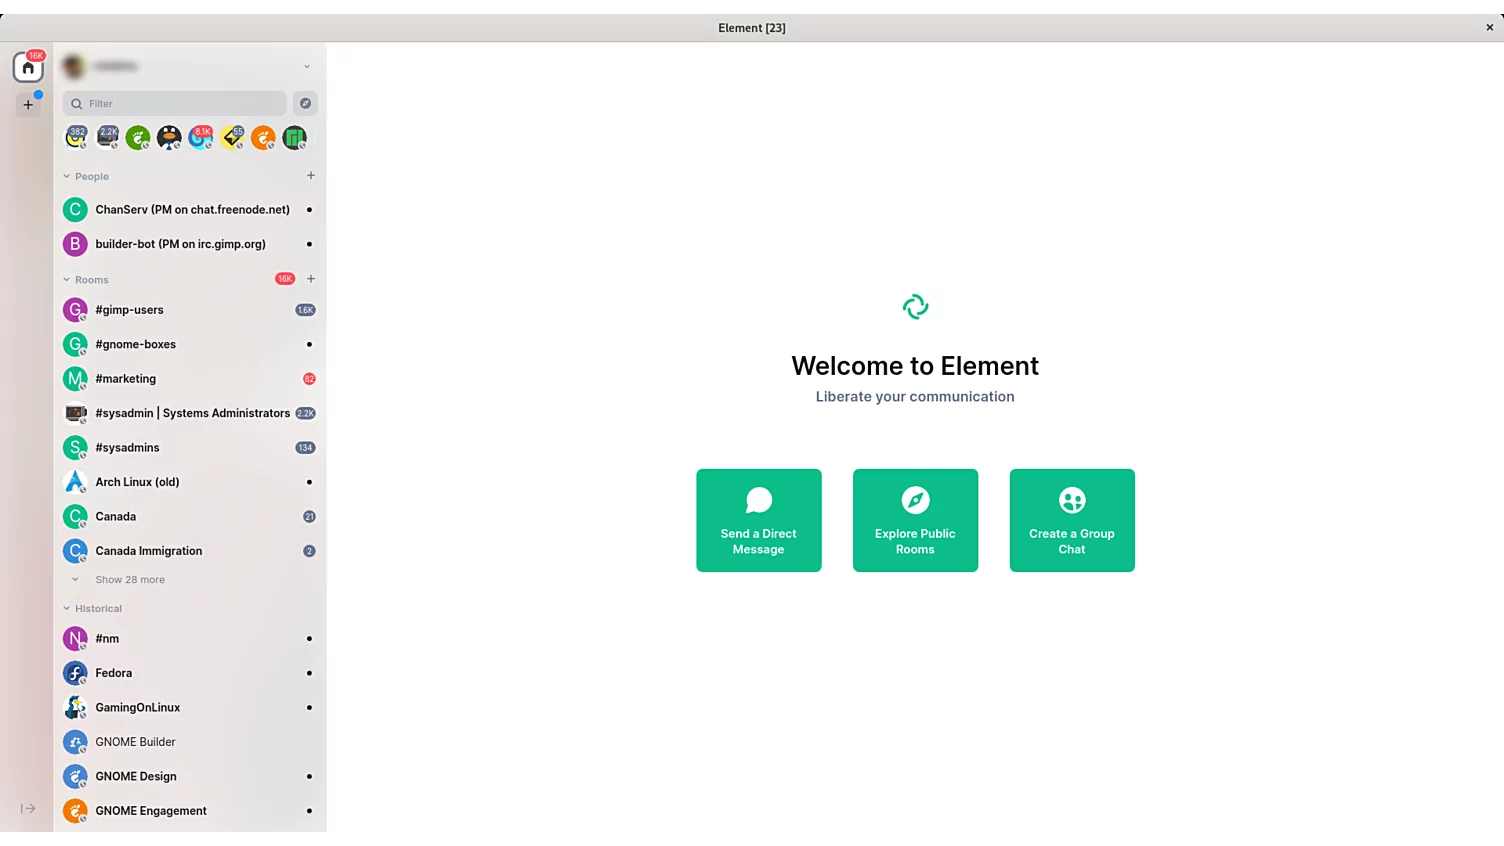This screenshot has height=846, width=1504.
Task: Click the Historical section label
Action: (x=98, y=608)
